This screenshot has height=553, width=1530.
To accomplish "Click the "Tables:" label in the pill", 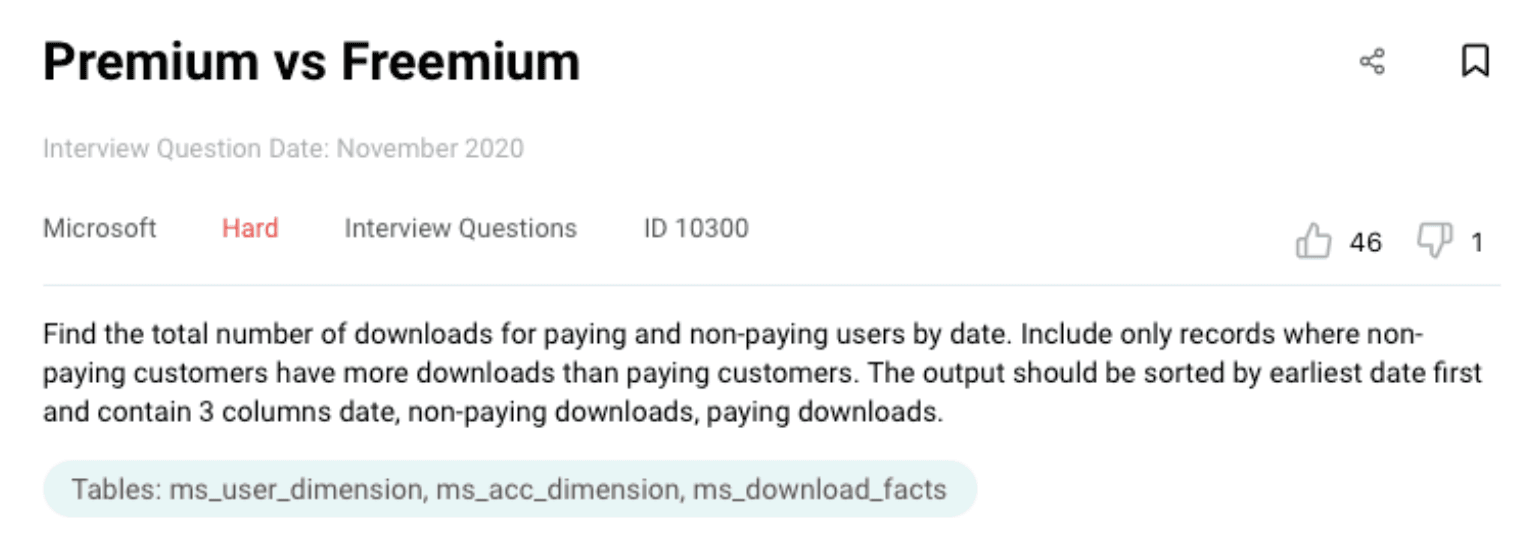I will pos(116,489).
